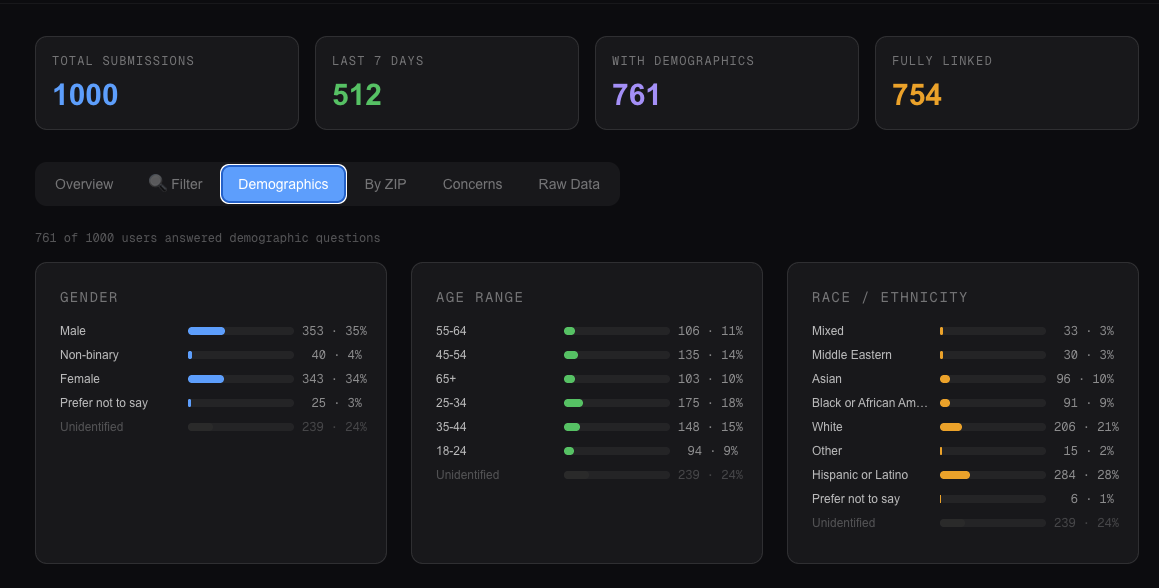Viewport: 1159px width, 588px height.
Task: Click the '148 · 15%' age value
Action: (x=710, y=427)
